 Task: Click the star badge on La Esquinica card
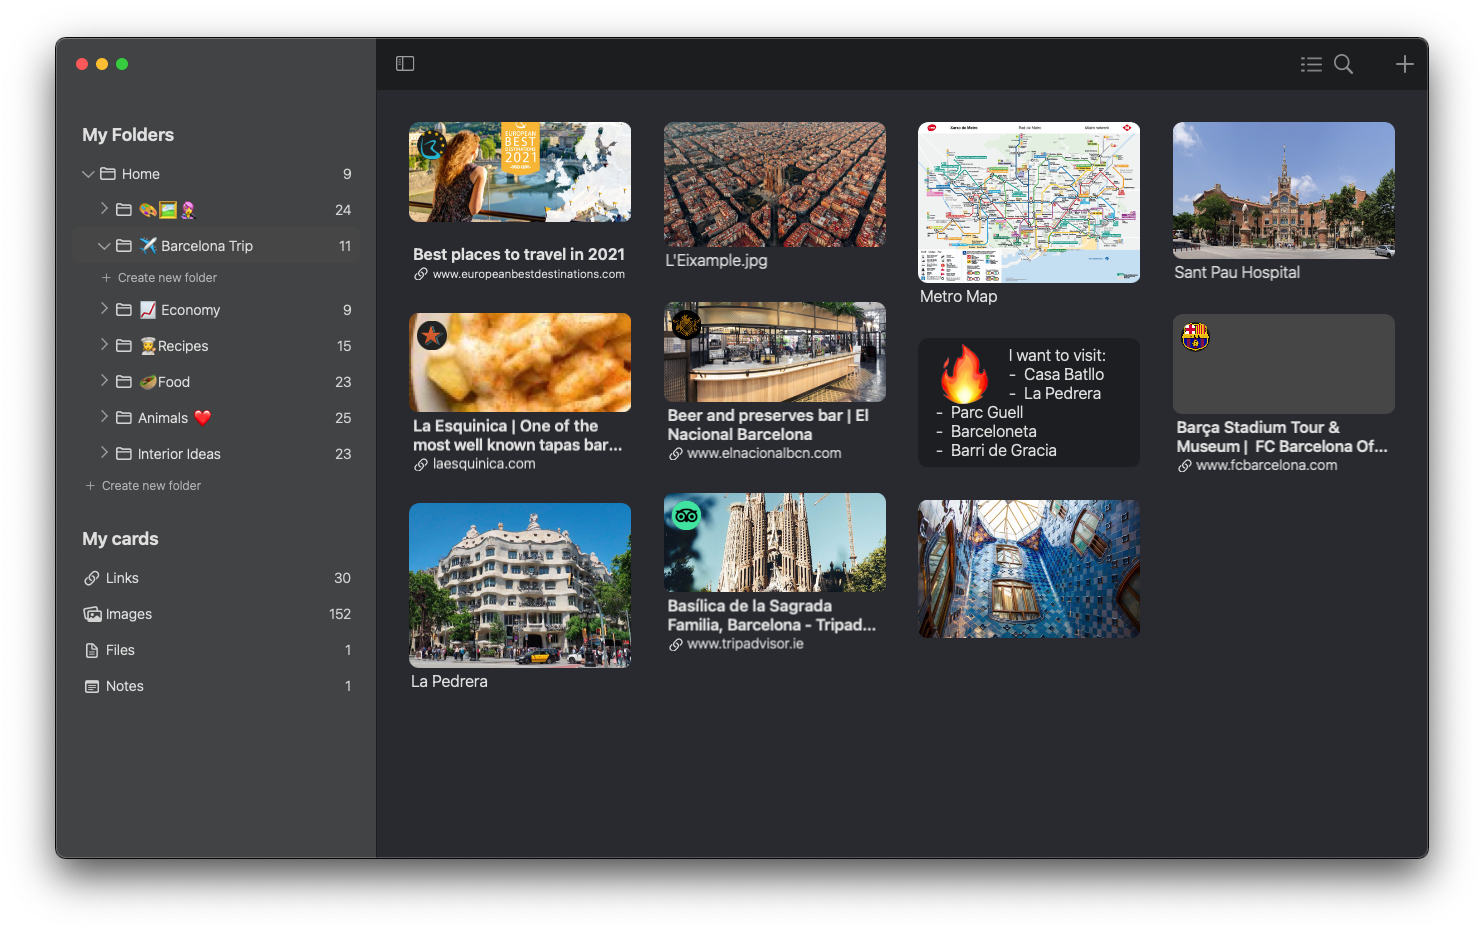click(432, 335)
